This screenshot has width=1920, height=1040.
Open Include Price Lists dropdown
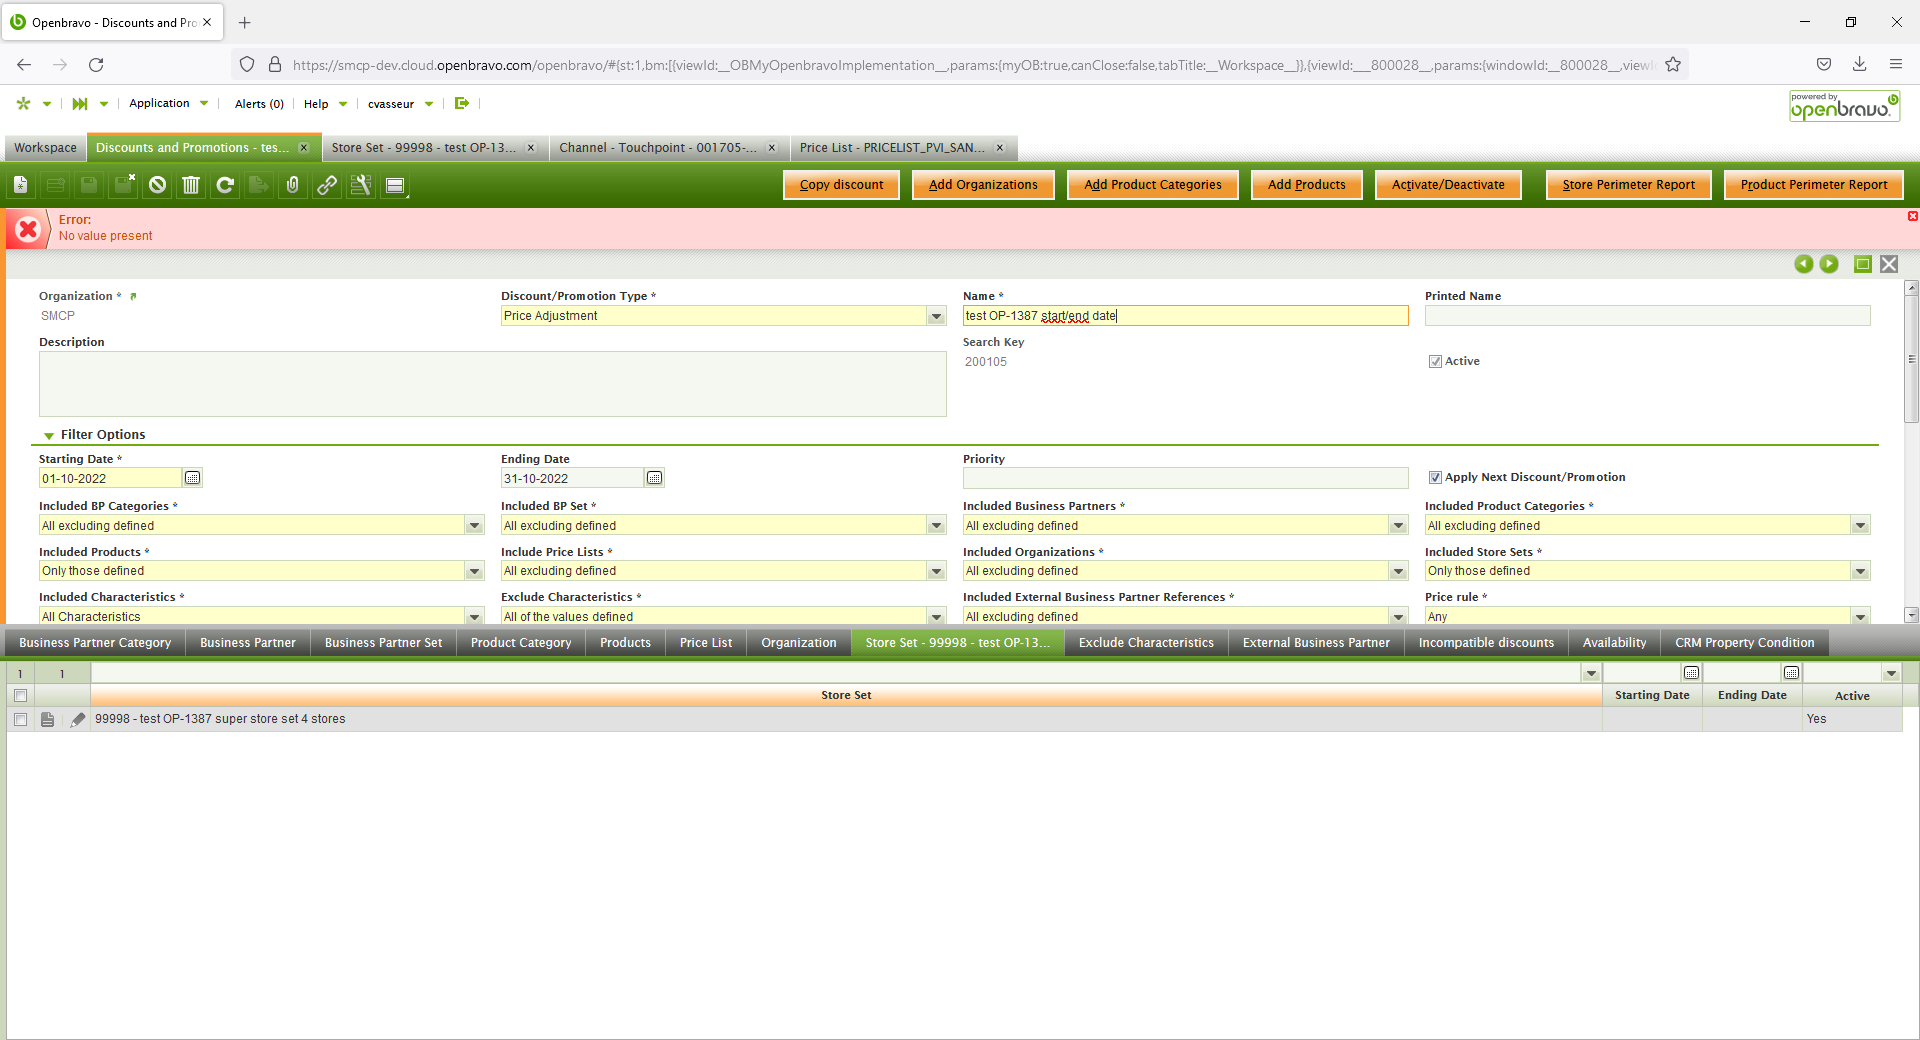(x=936, y=571)
